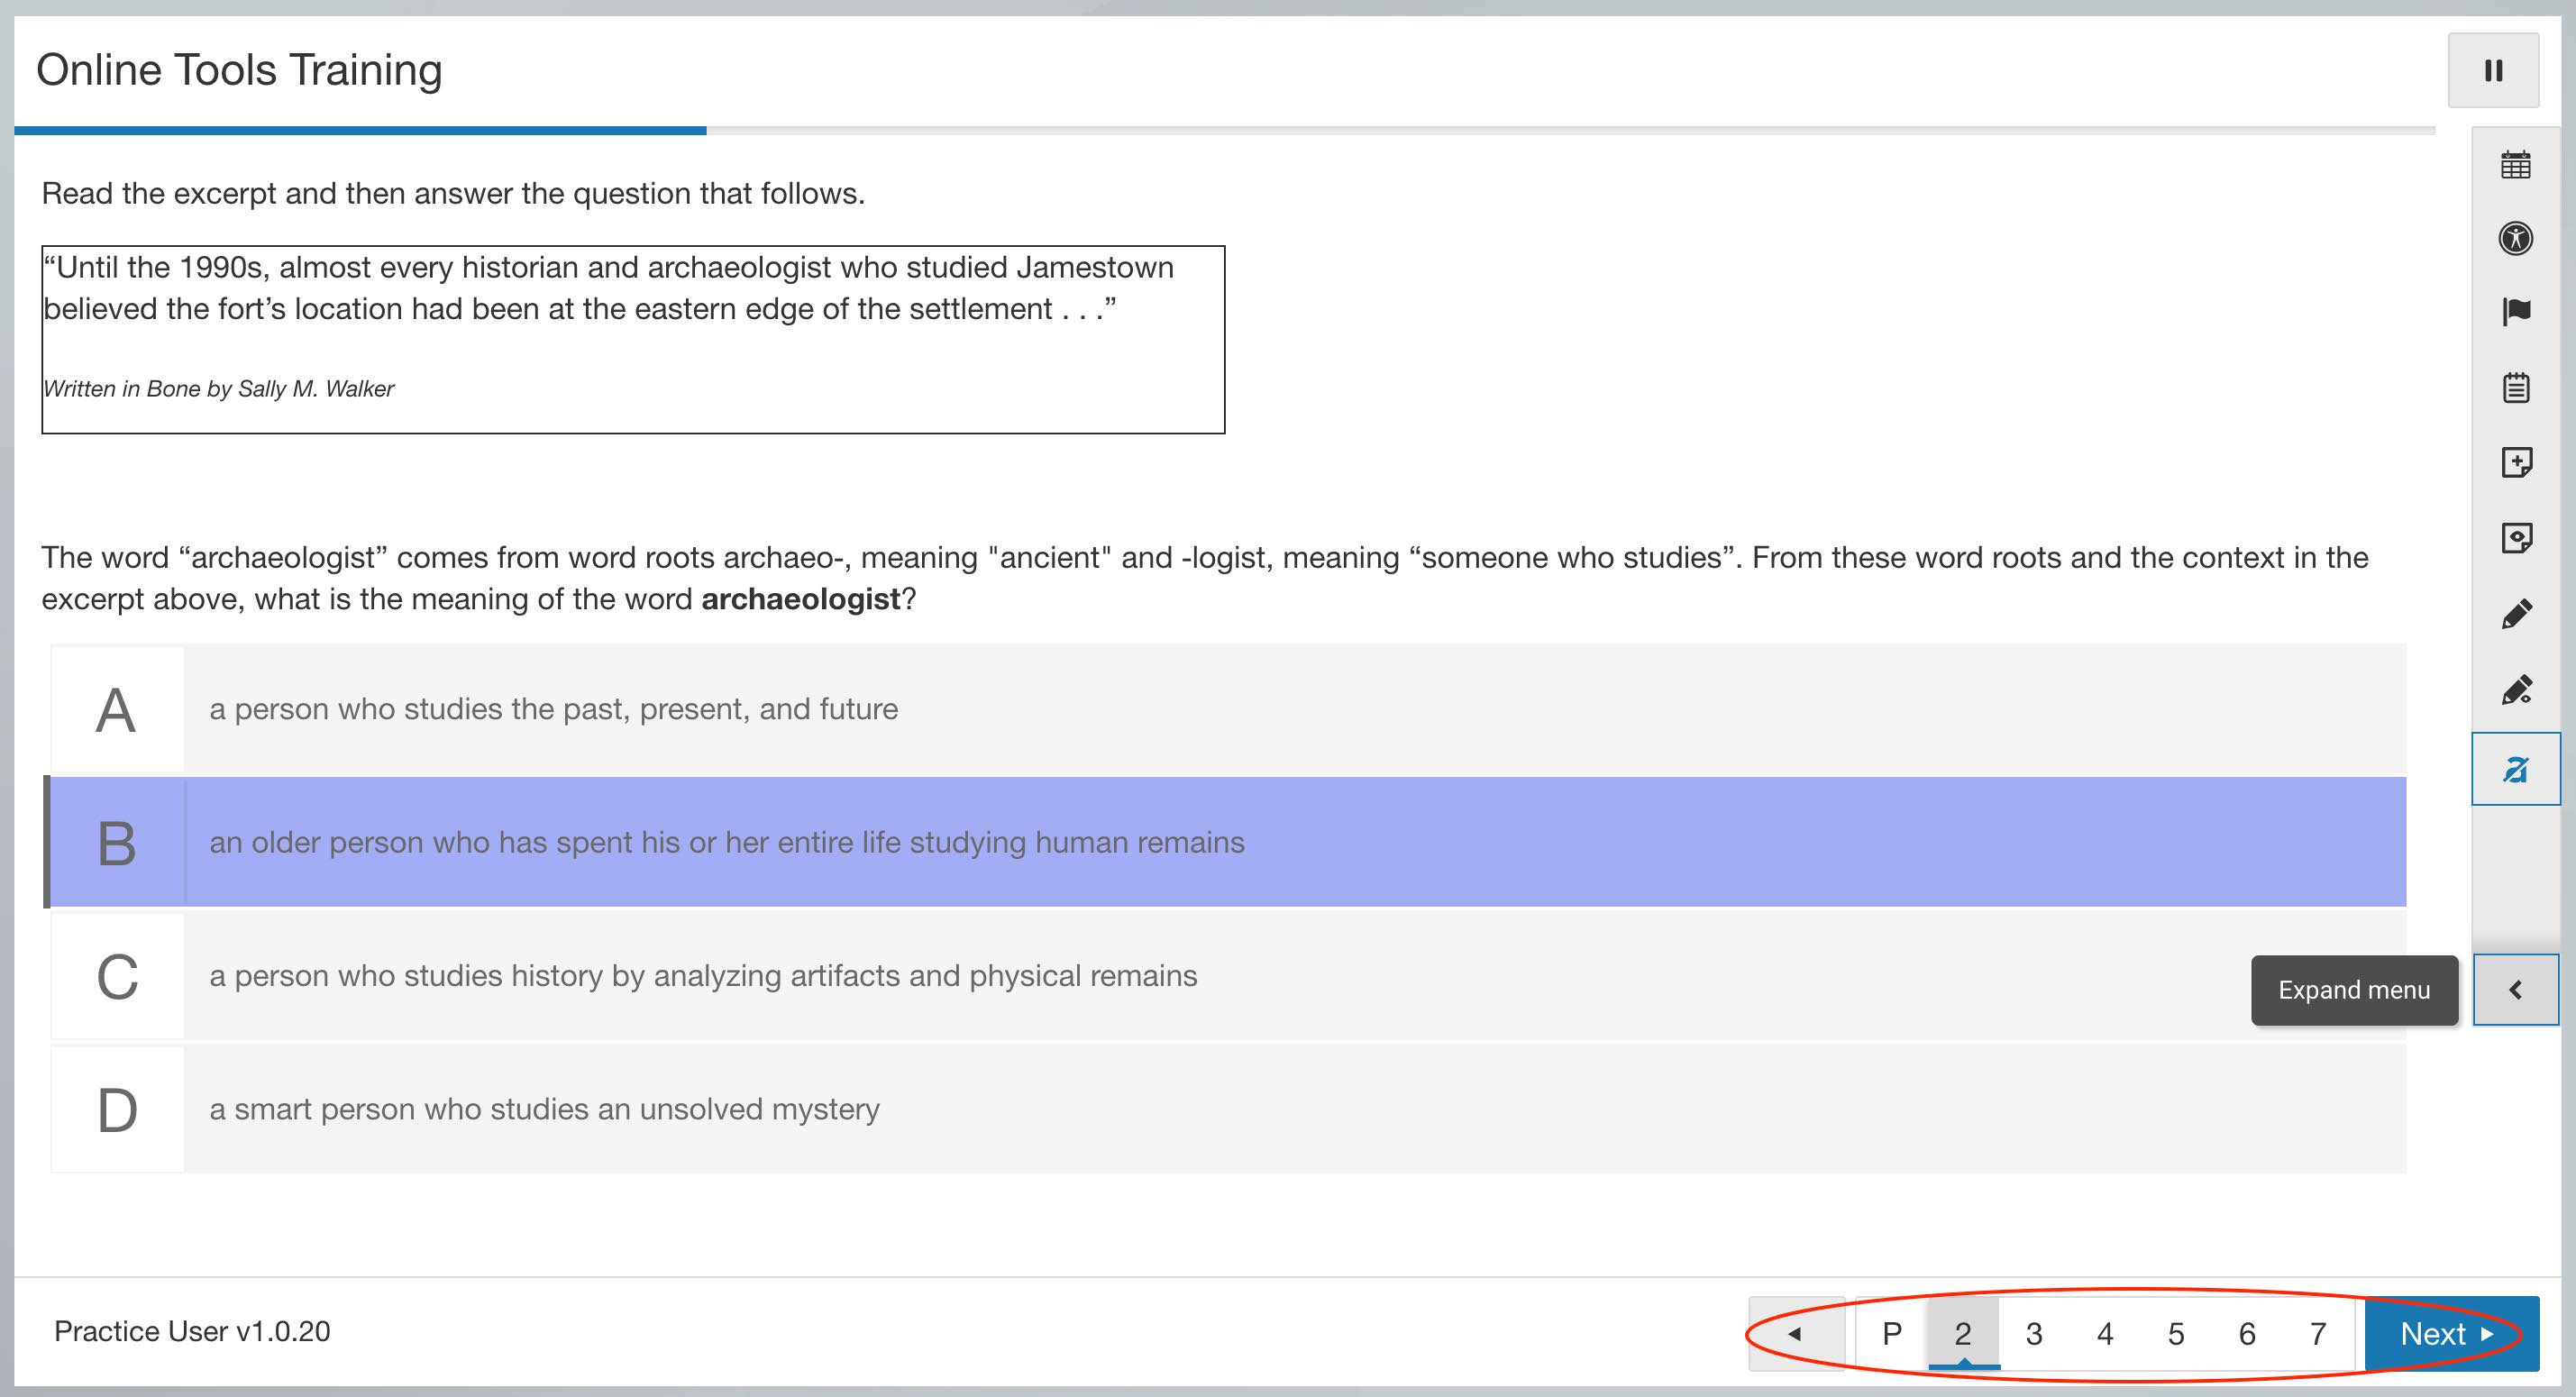Jump to question 5
This screenshot has height=1397, width=2576.
pyautogui.click(x=2176, y=1333)
